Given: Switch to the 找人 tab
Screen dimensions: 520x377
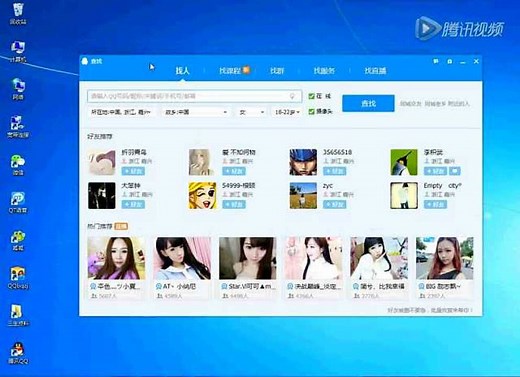Looking at the screenshot, I should pos(182,70).
